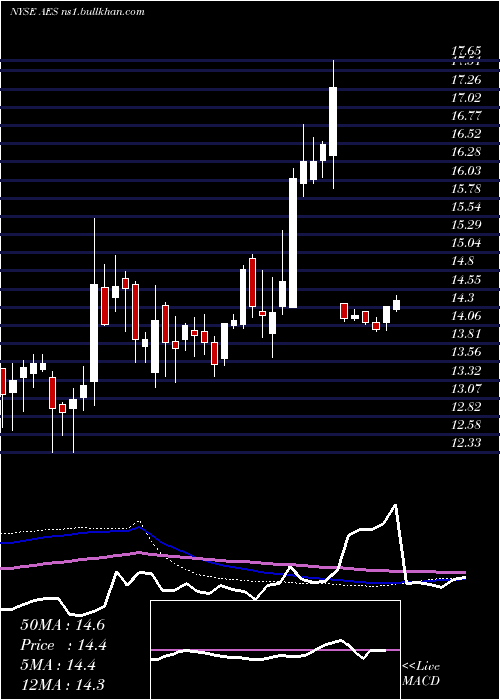Click the 13.32 price axis label
Screen dimensions: 500x700
coord(467,371)
